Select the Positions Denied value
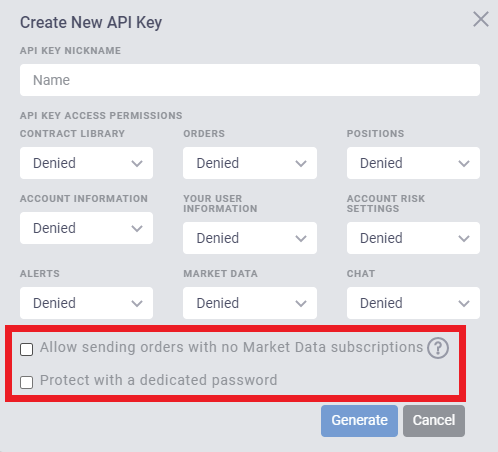This screenshot has width=498, height=452. [381, 163]
